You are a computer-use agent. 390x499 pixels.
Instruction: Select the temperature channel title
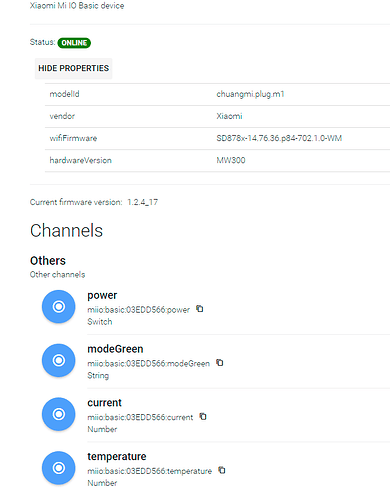(117, 456)
